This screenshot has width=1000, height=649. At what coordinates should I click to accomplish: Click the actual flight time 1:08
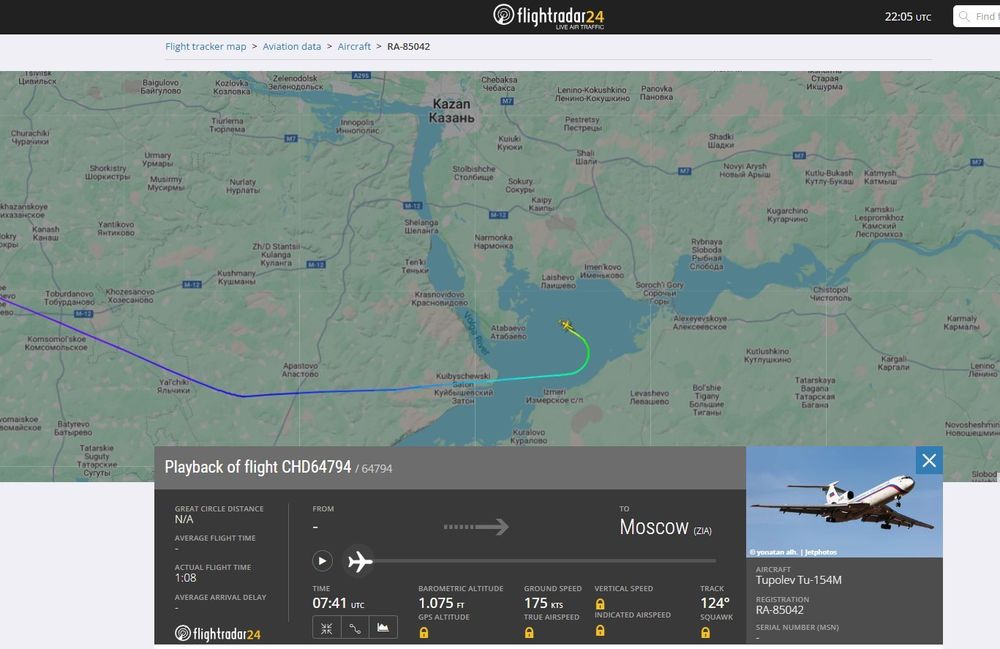click(186, 578)
